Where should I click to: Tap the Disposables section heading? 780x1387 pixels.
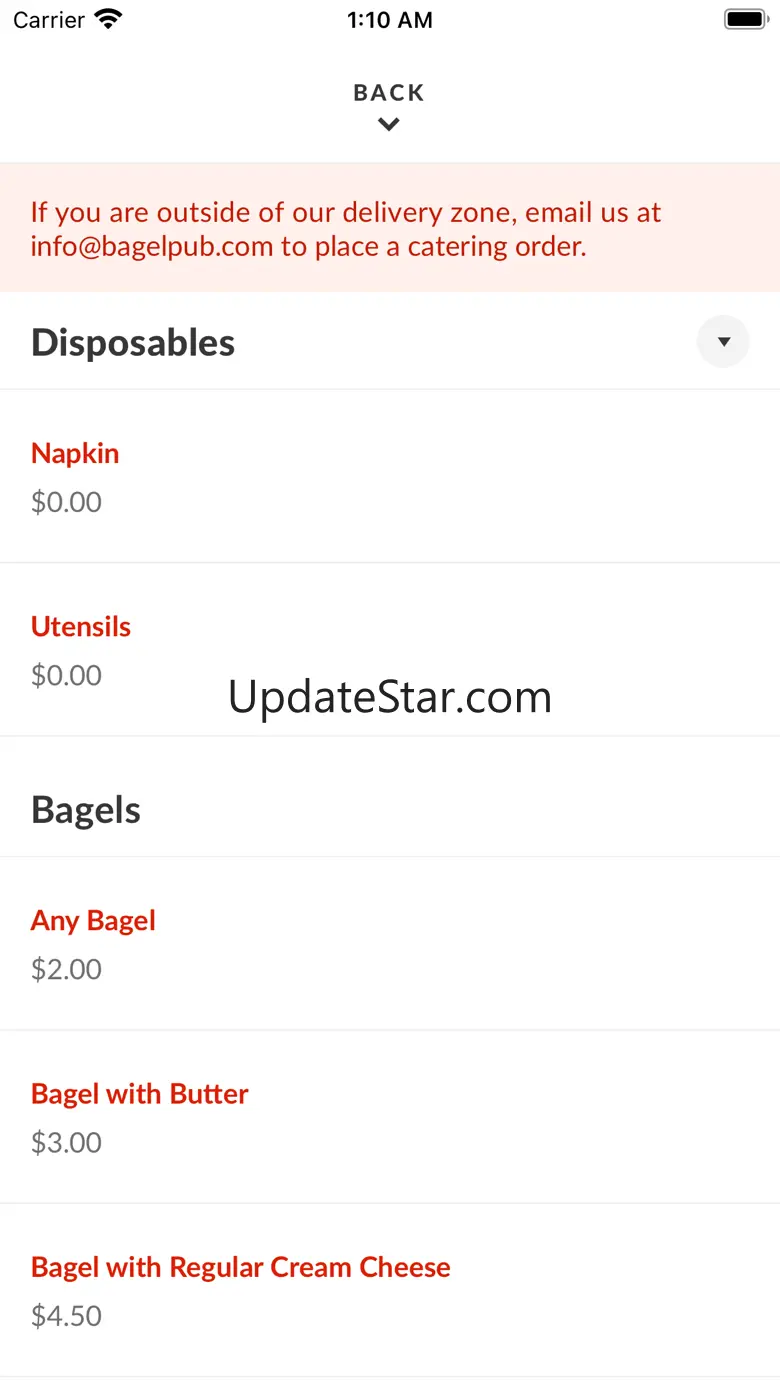pos(133,342)
